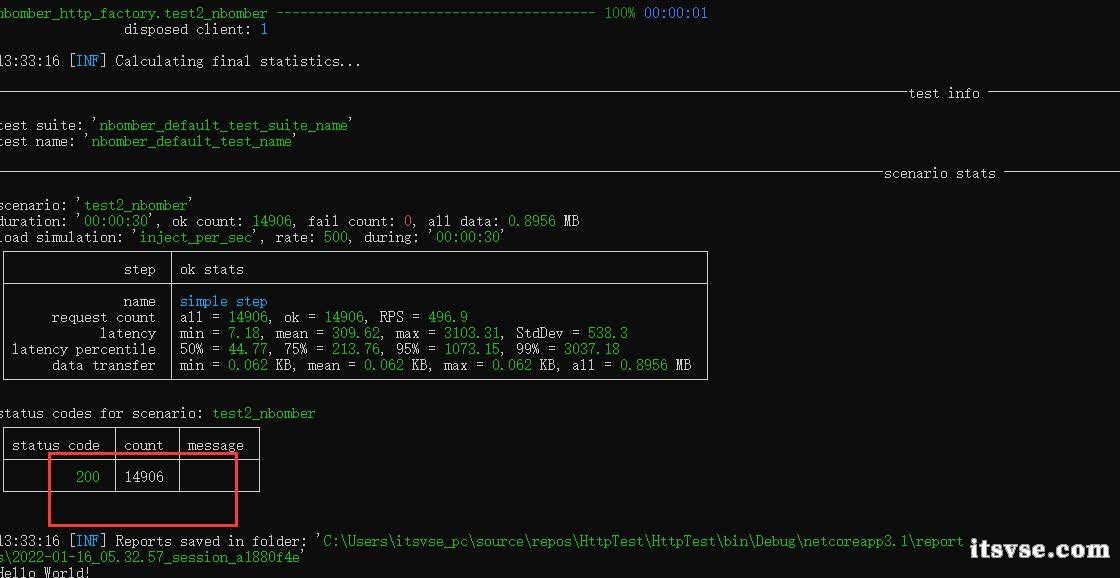The height and width of the screenshot is (578, 1120).
Task: Click the itsvse.com watermark
Action: [x=1040, y=549]
